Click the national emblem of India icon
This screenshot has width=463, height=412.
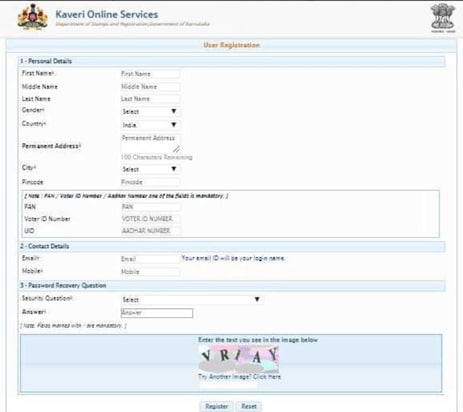point(443,18)
